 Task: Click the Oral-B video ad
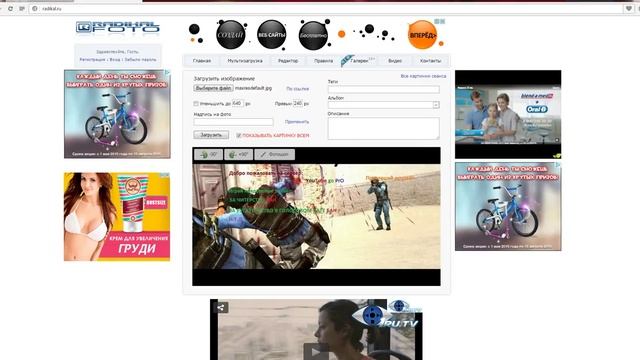508,114
